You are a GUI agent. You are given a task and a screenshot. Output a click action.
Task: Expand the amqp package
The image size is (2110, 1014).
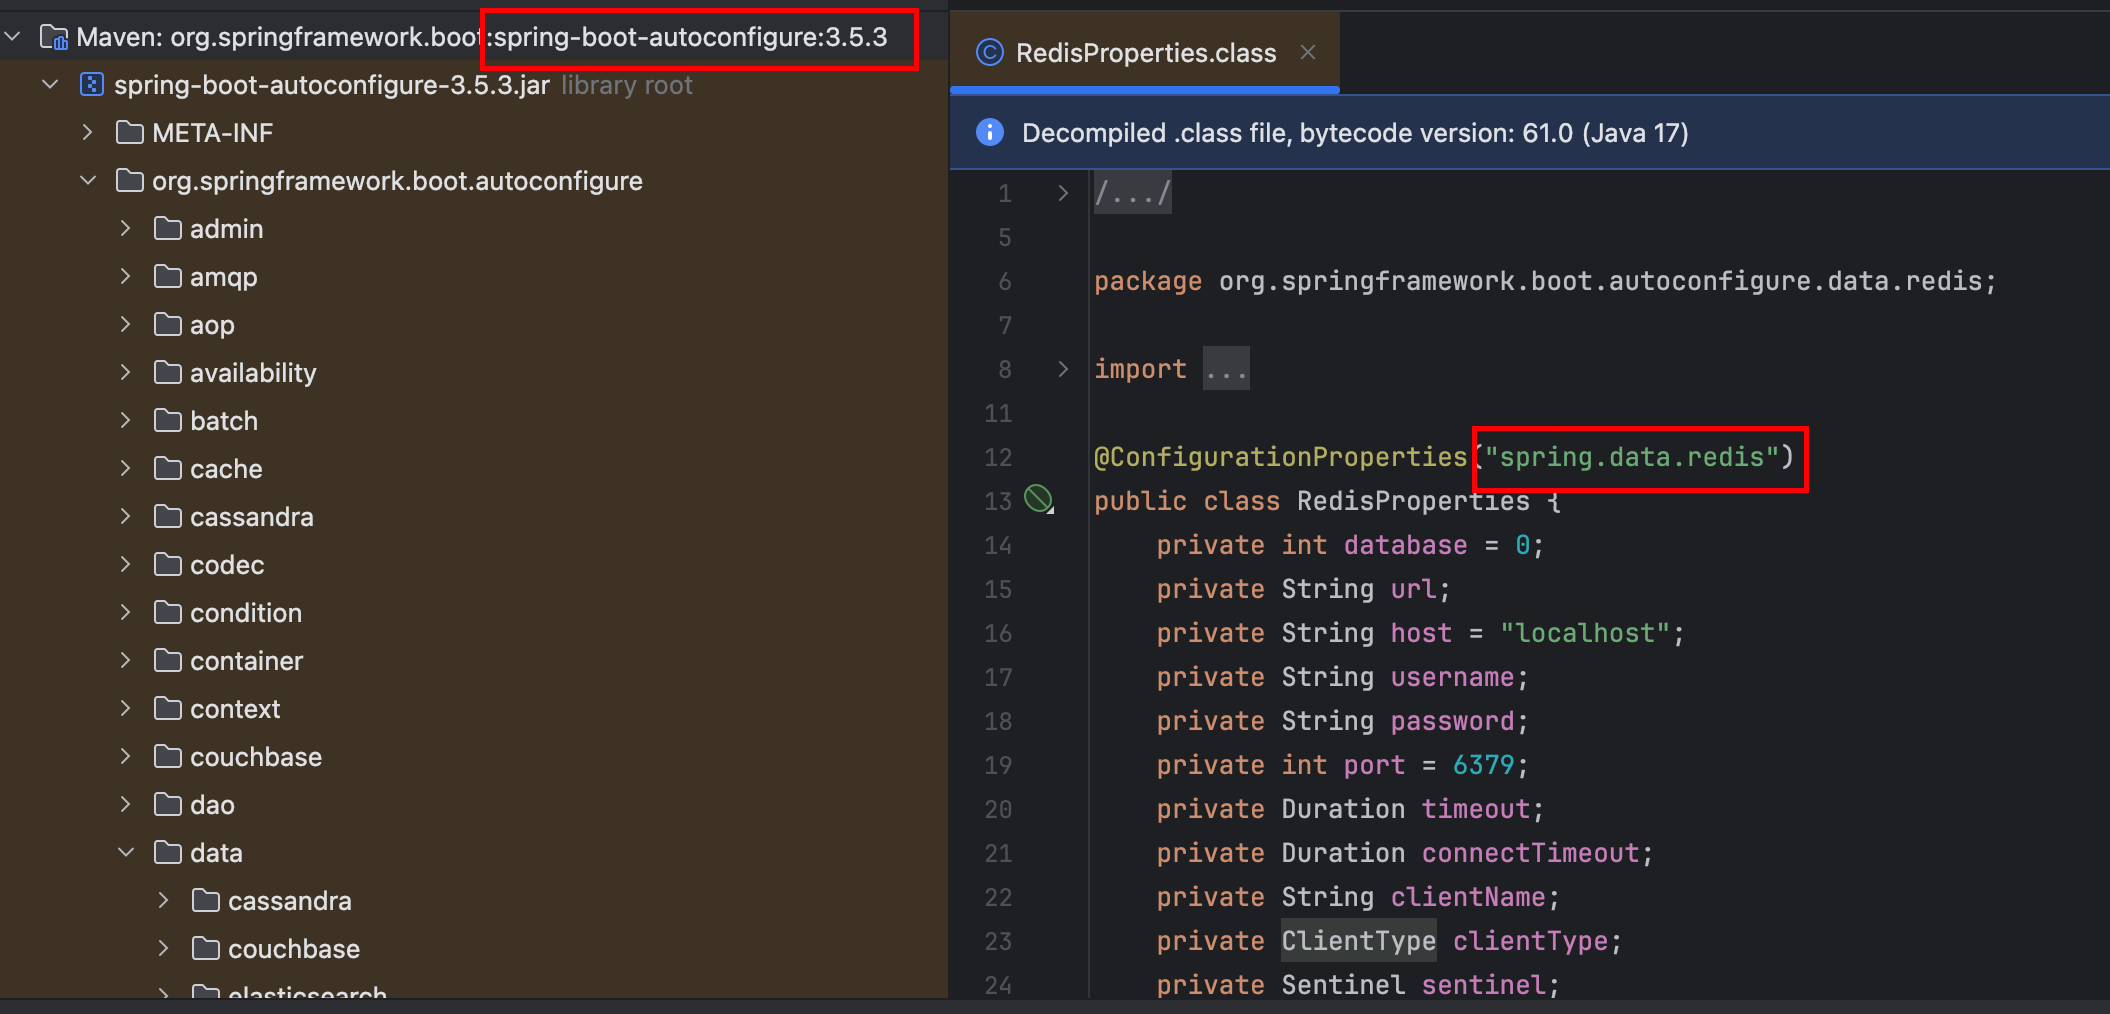(126, 277)
